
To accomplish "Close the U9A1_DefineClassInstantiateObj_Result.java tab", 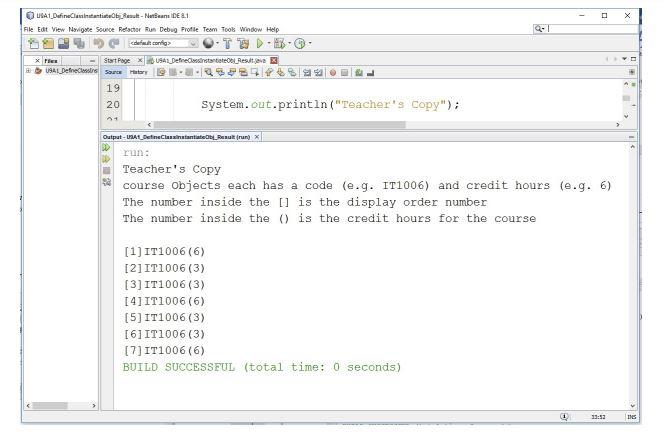I will click(274, 60).
